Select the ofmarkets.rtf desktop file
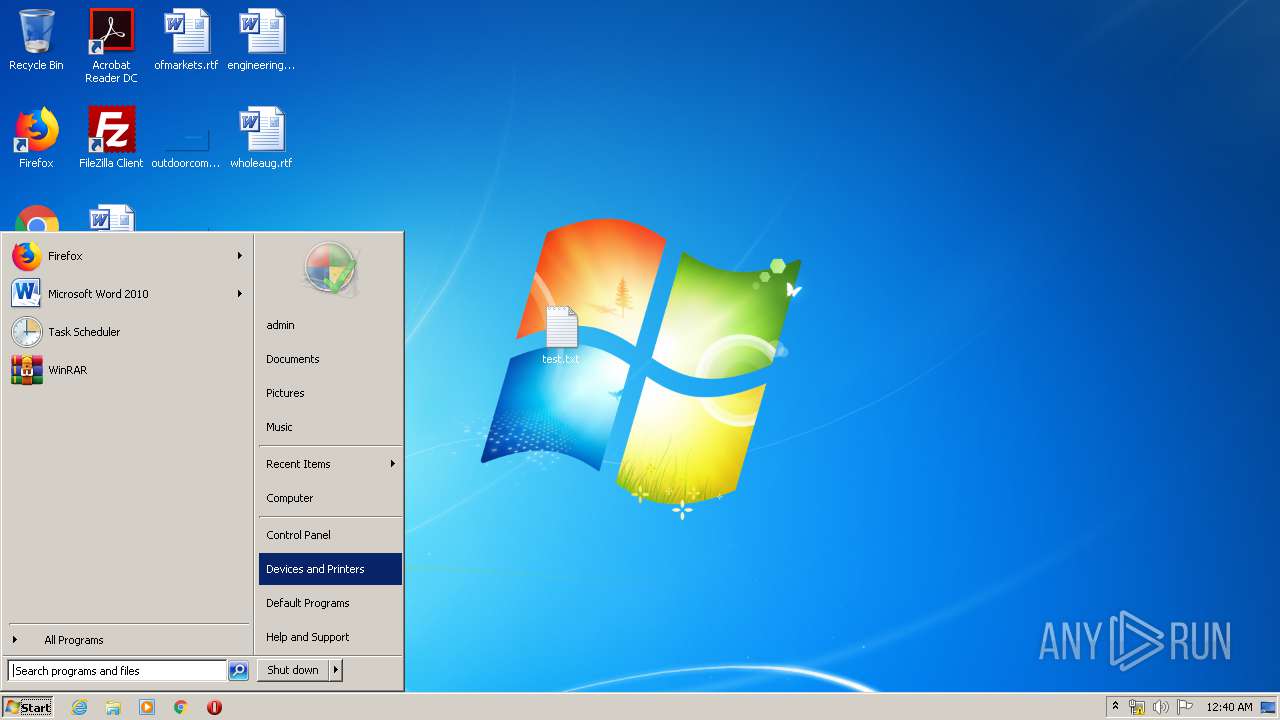This screenshot has height=720, width=1280. tap(186, 40)
